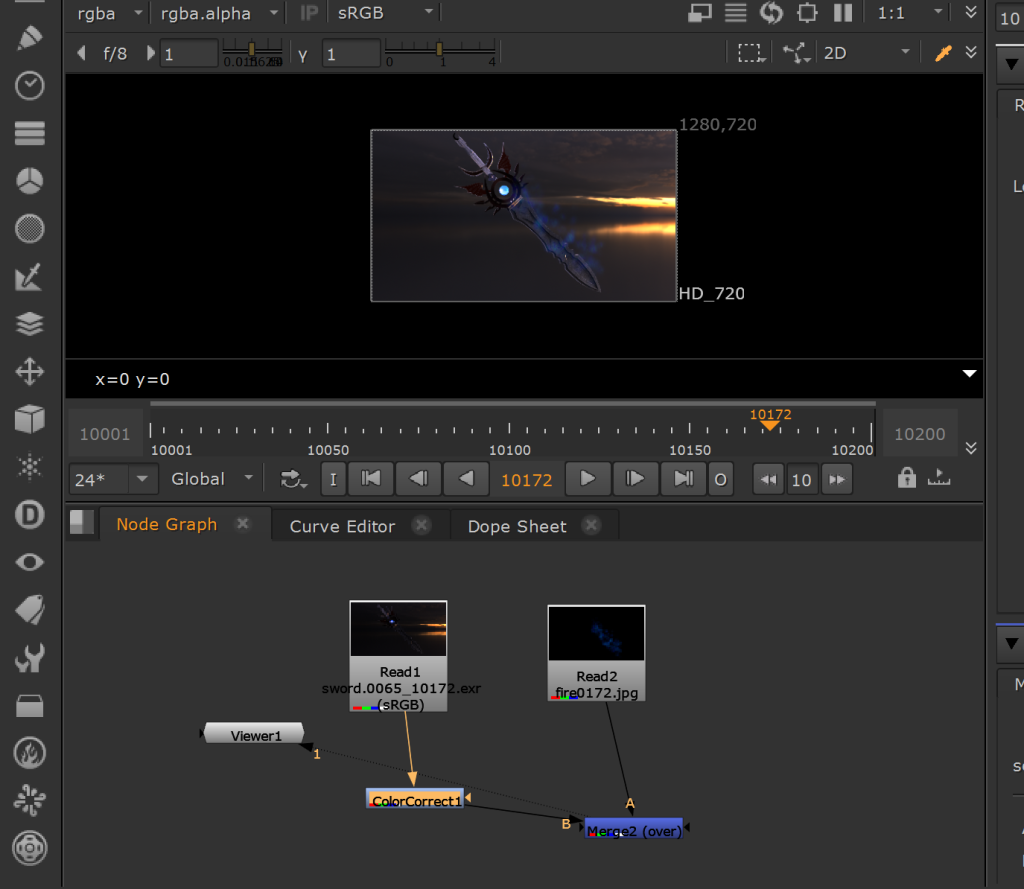Close the Dope Sheet tab
Image resolution: width=1024 pixels, height=889 pixels.
[592, 525]
